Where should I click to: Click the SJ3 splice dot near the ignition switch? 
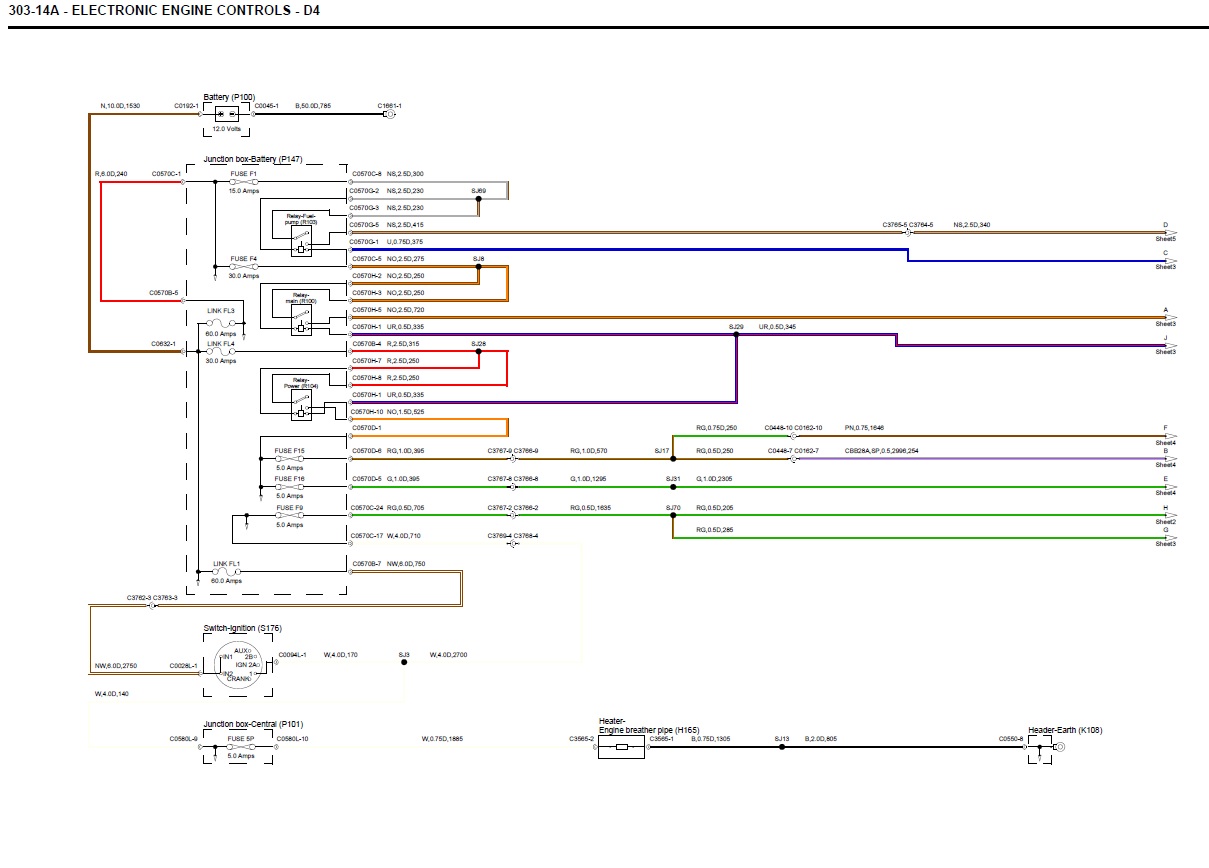[x=404, y=662]
